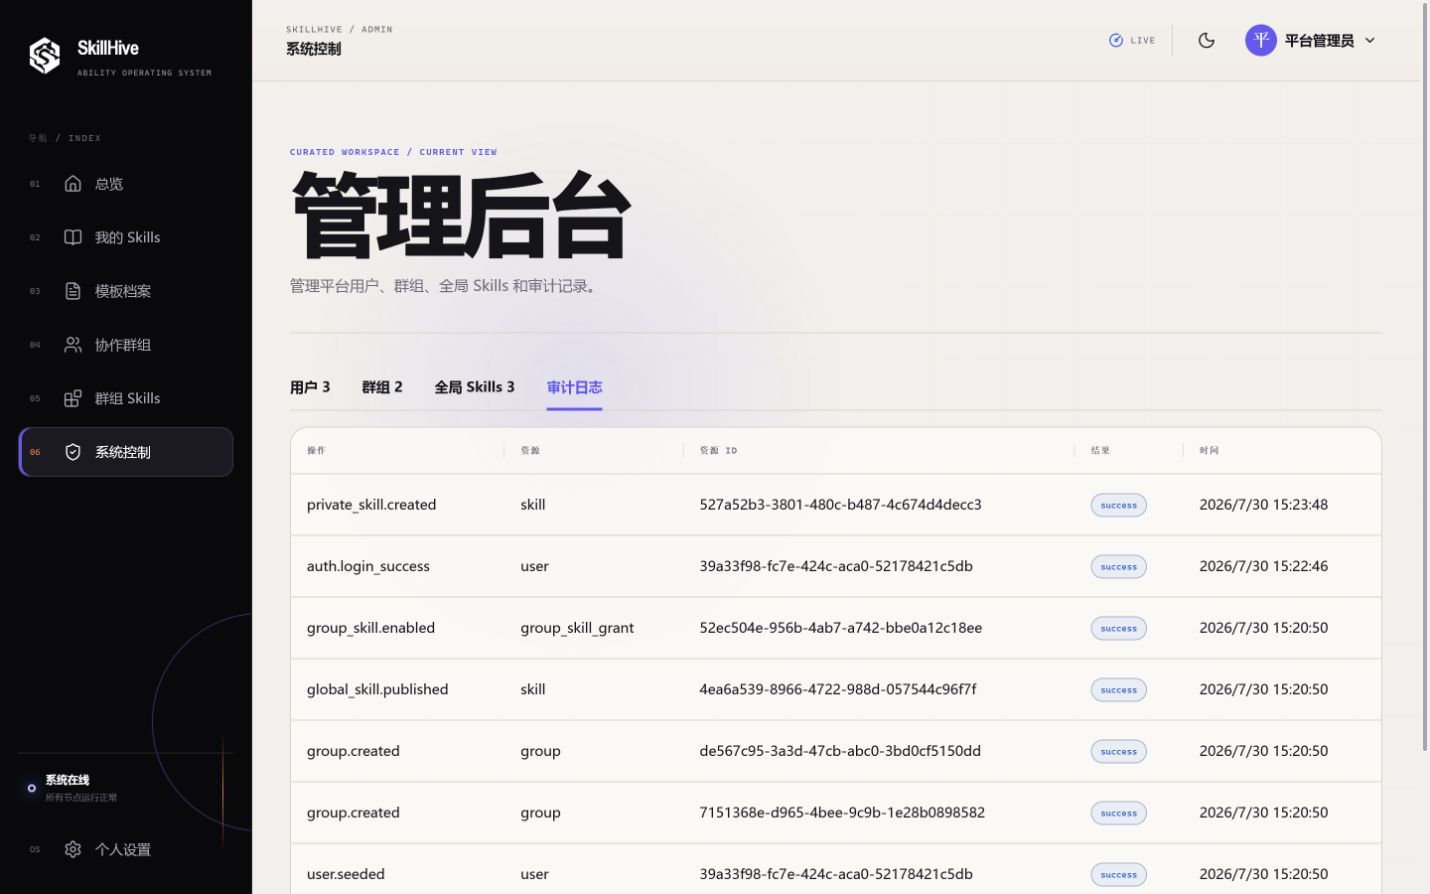Image resolution: width=1430 pixels, height=894 pixels.
Task: Click resource ID 7151368e-d965-4bee-9c9b-1e28b0898582
Action: pyautogui.click(x=842, y=812)
